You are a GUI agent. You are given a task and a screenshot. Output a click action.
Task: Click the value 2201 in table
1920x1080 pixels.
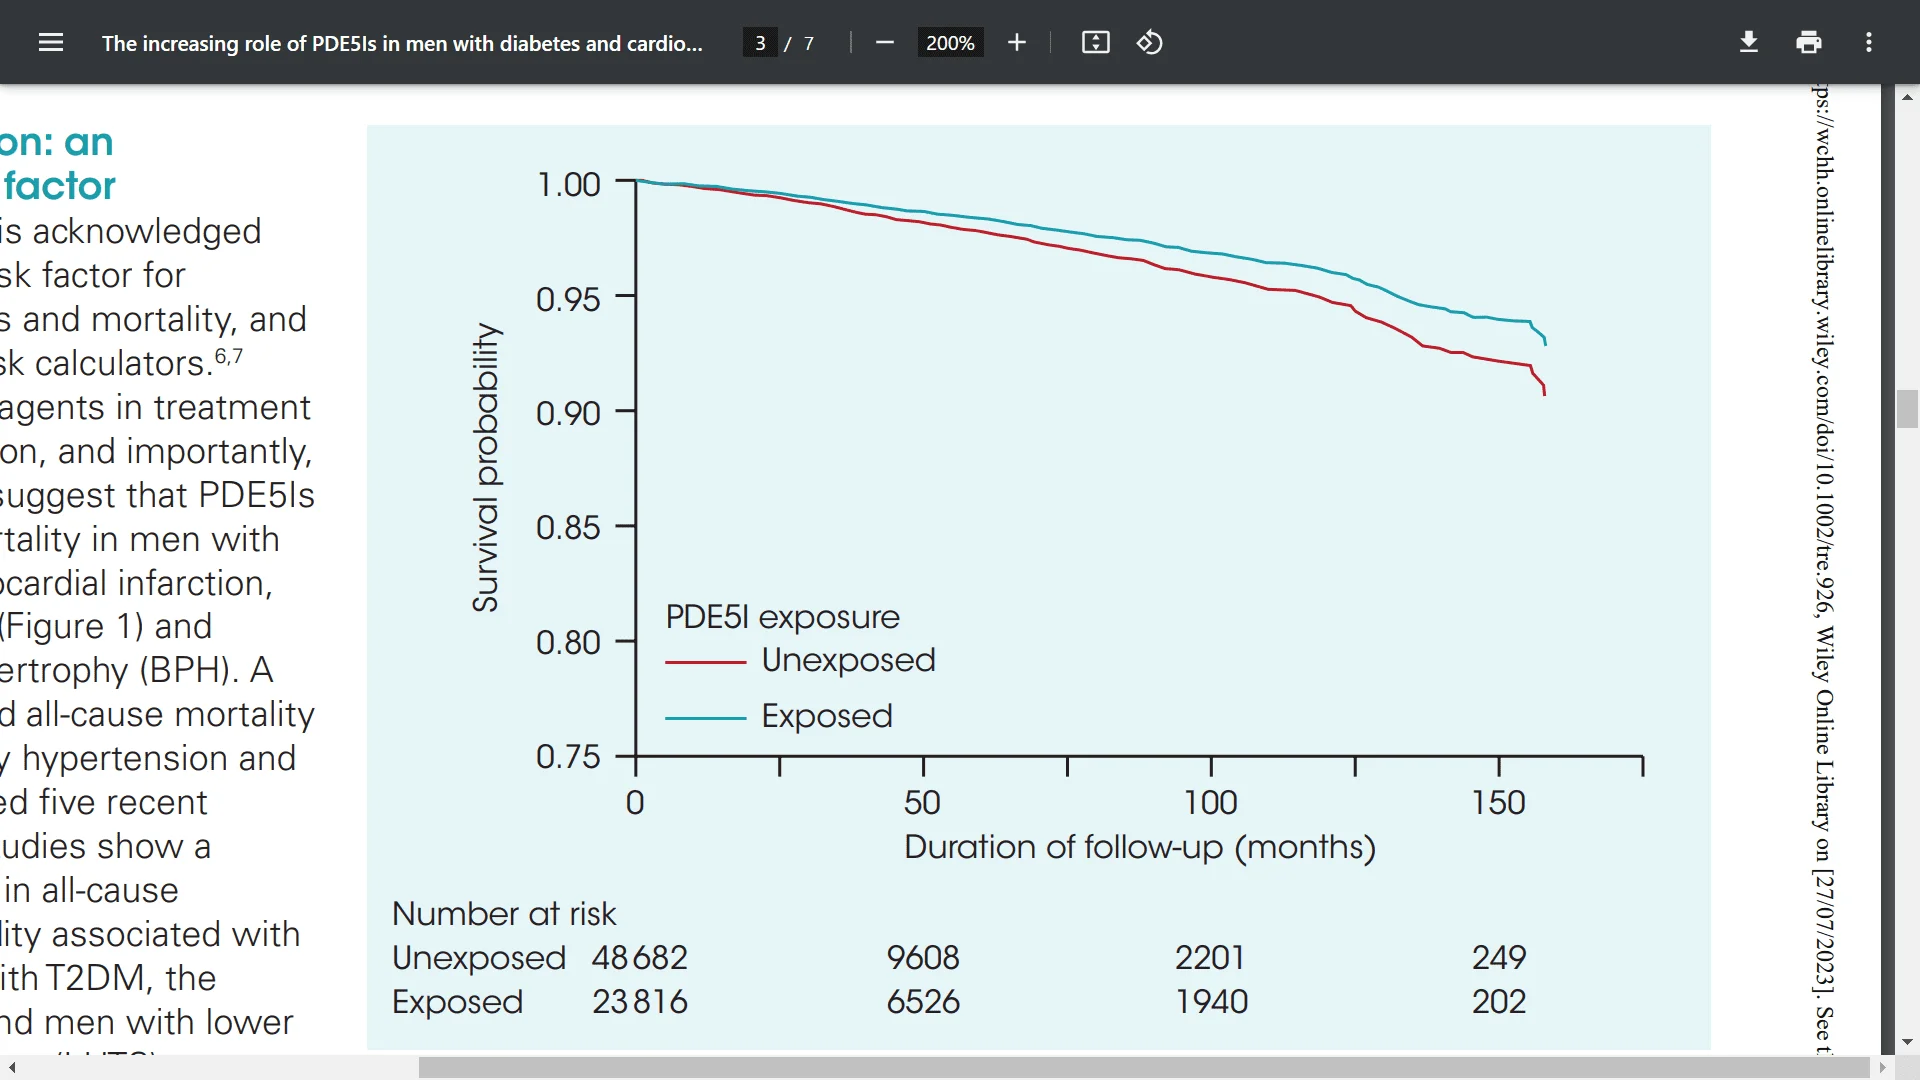[1210, 957]
